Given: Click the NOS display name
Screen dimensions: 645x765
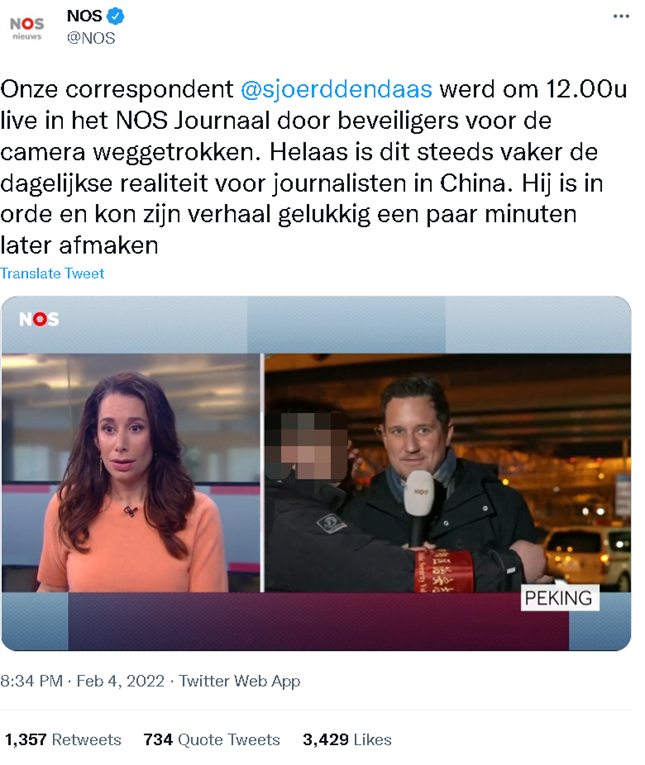Looking at the screenshot, I should coord(84,16).
